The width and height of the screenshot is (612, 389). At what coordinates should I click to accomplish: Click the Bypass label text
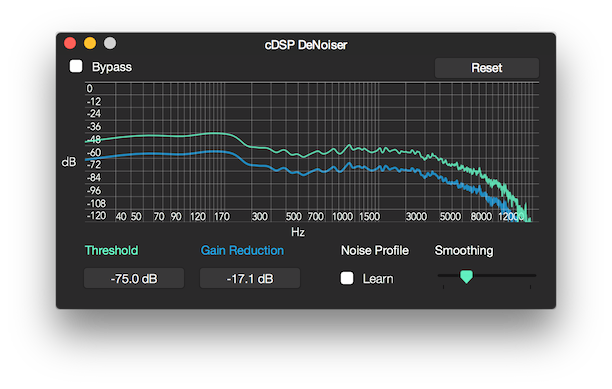112,67
